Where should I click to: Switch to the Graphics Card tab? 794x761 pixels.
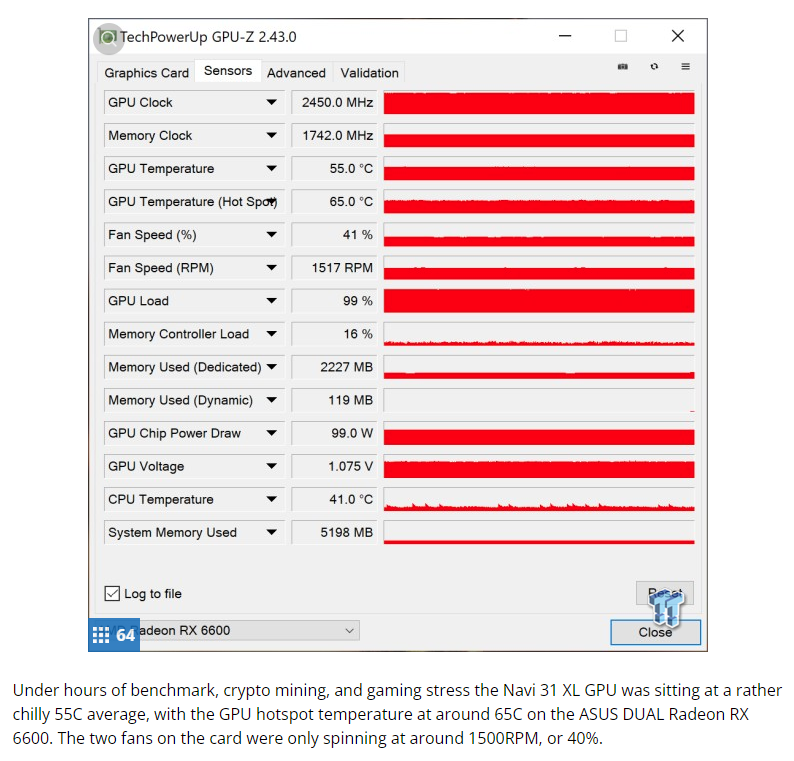click(146, 73)
